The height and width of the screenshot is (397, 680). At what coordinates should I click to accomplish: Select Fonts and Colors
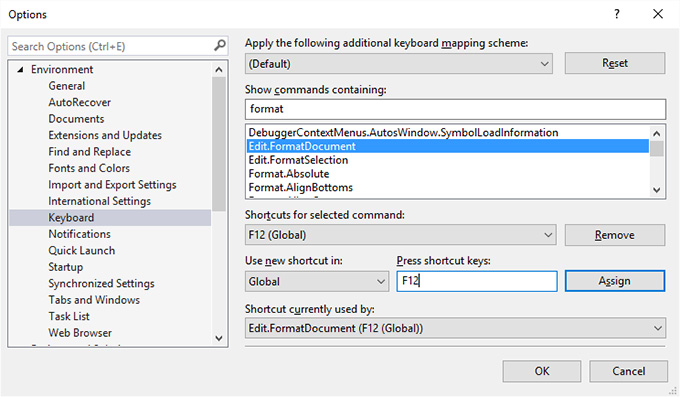(89, 168)
